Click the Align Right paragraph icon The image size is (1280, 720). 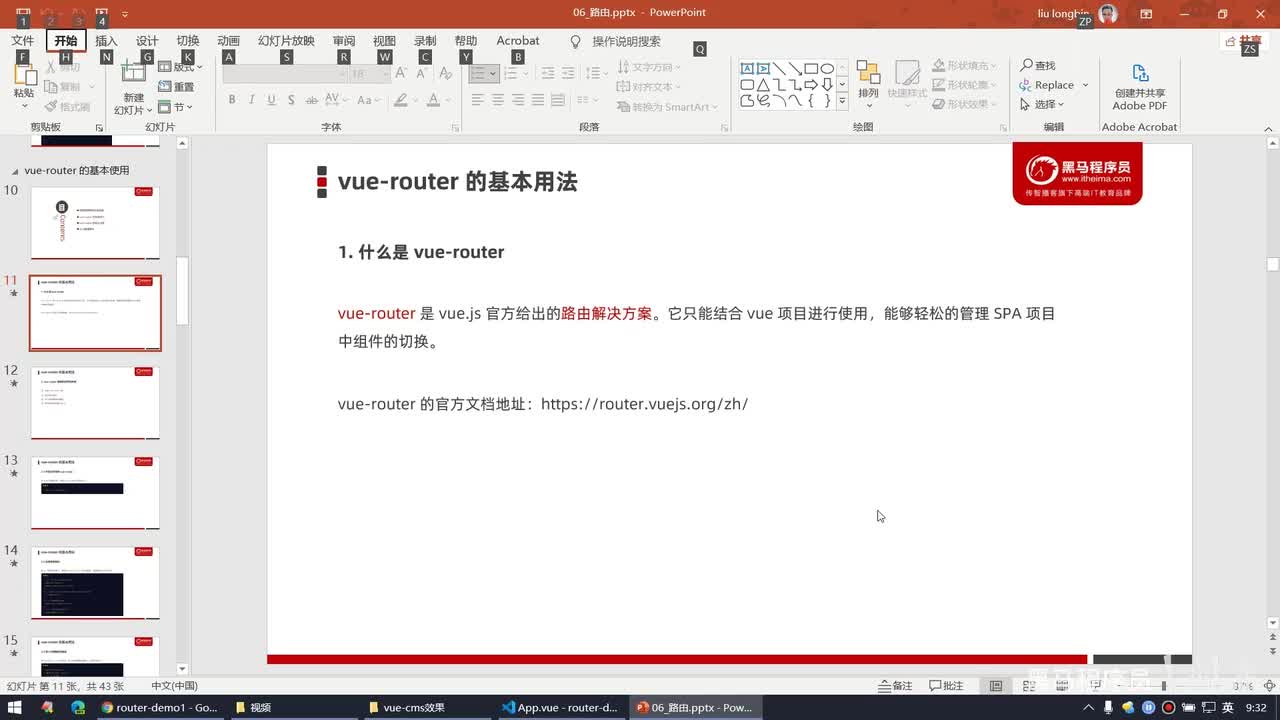pyautogui.click(x=518, y=100)
